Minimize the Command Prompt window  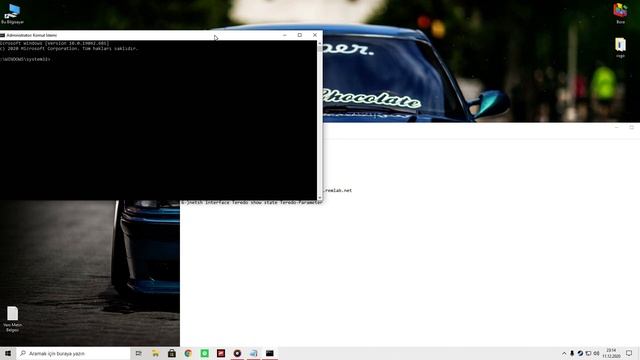(x=284, y=35)
